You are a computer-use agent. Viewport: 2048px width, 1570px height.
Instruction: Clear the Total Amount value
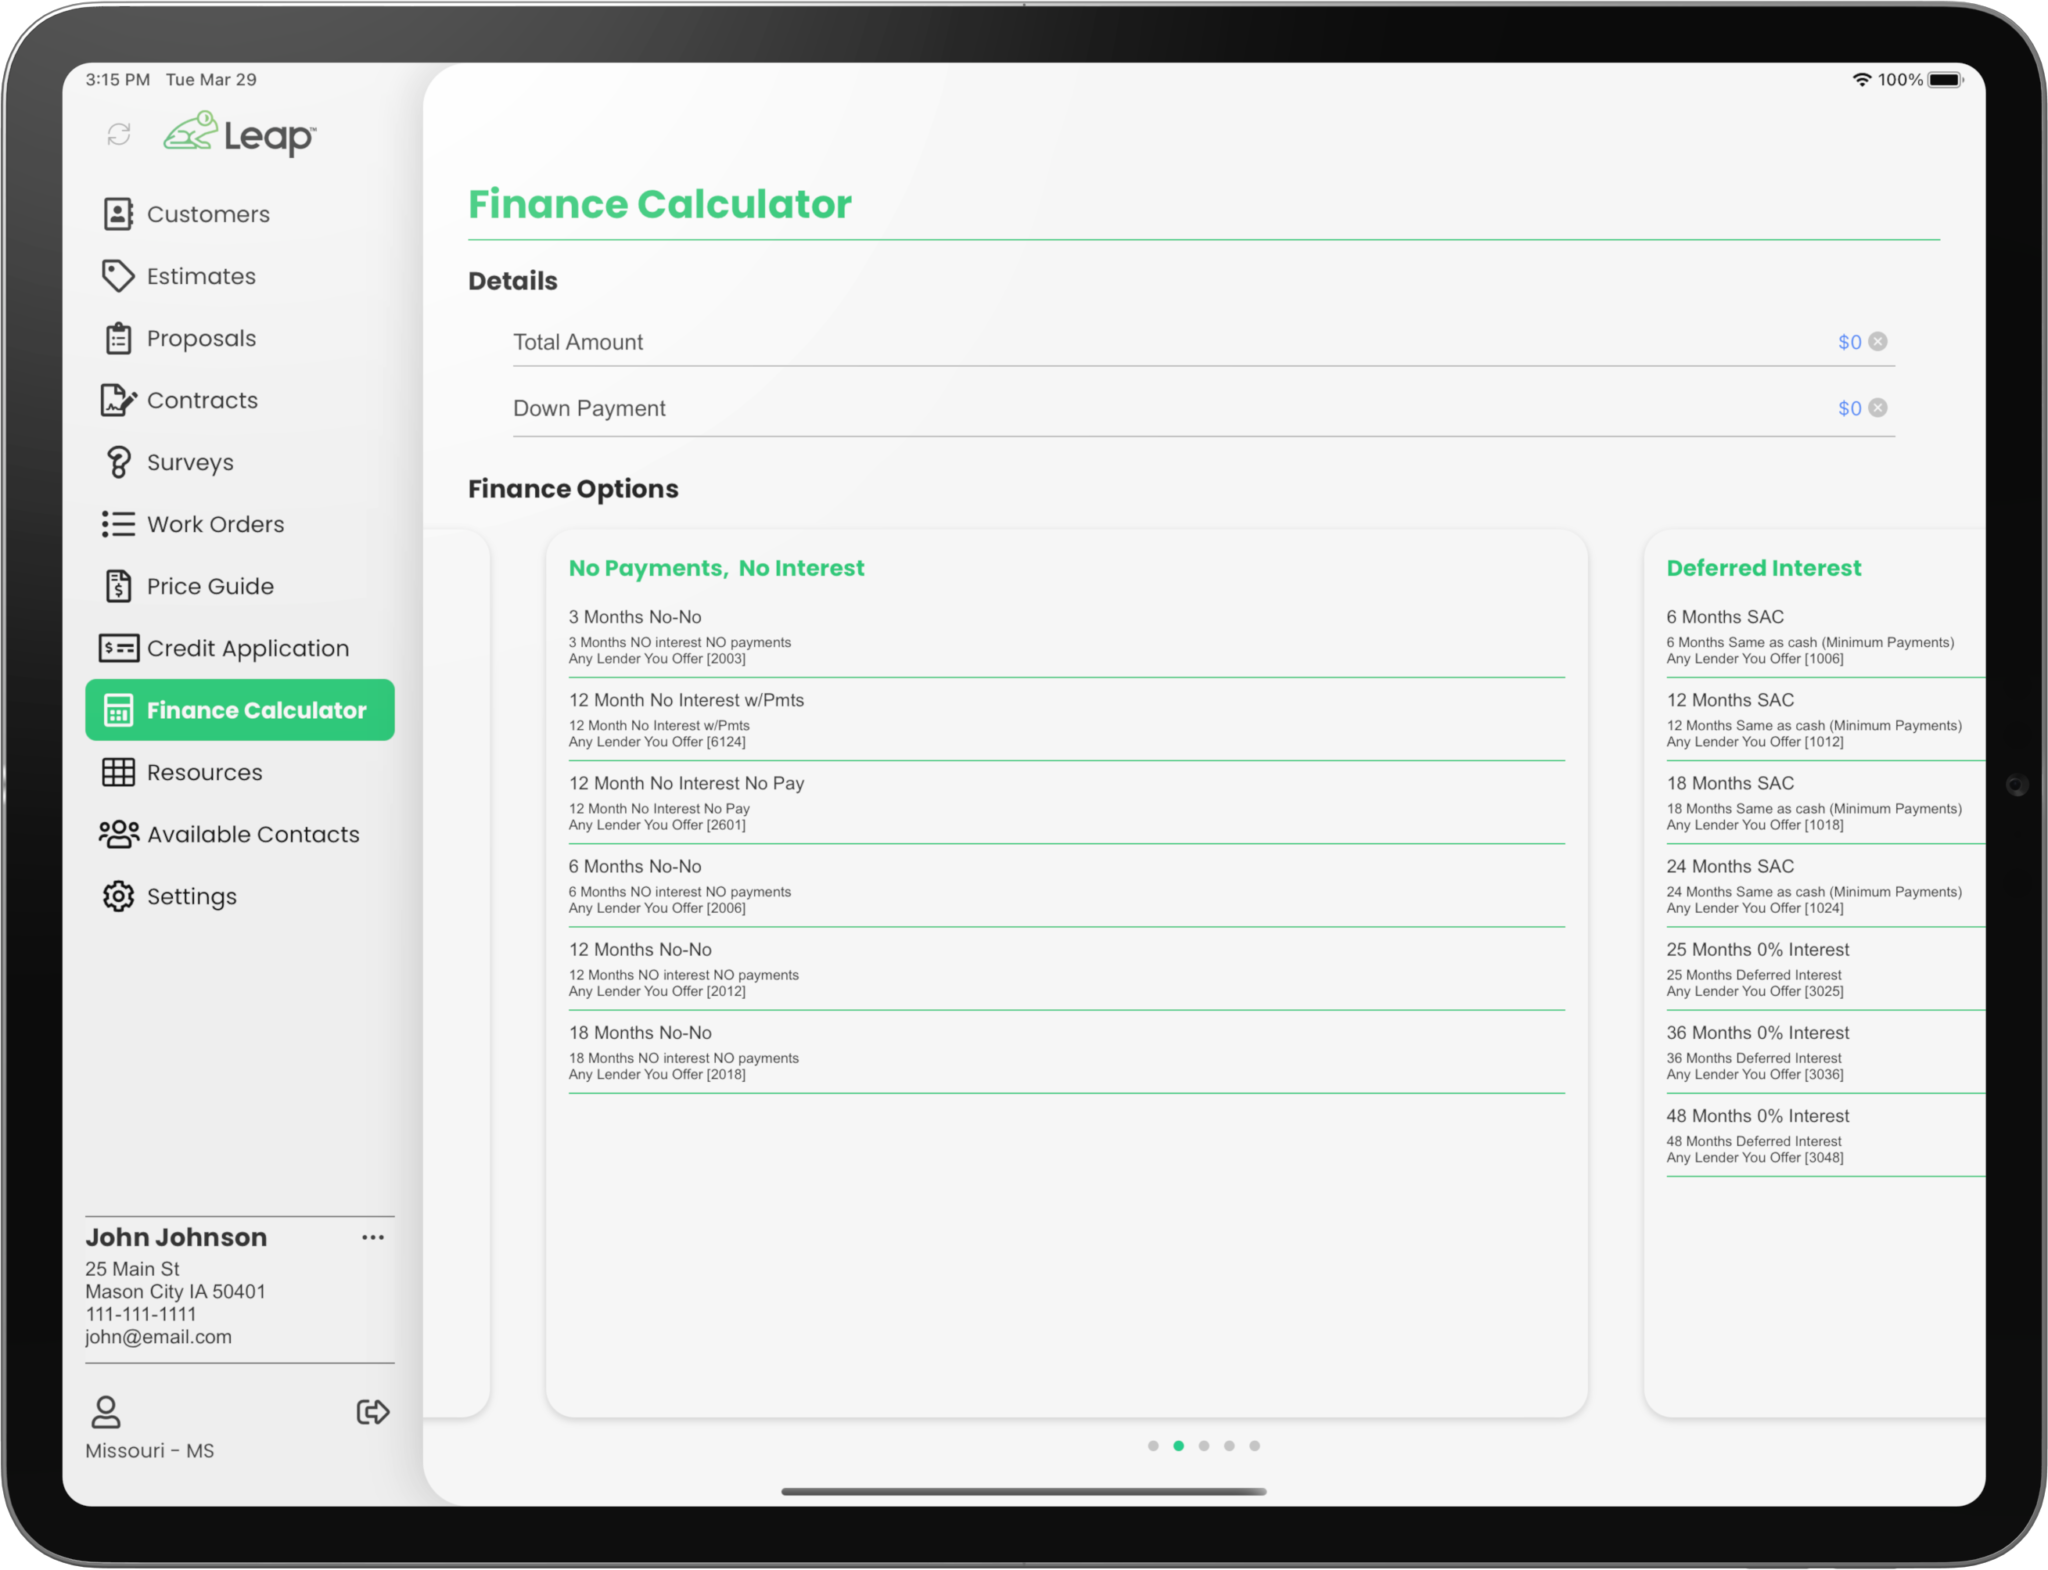(1878, 342)
